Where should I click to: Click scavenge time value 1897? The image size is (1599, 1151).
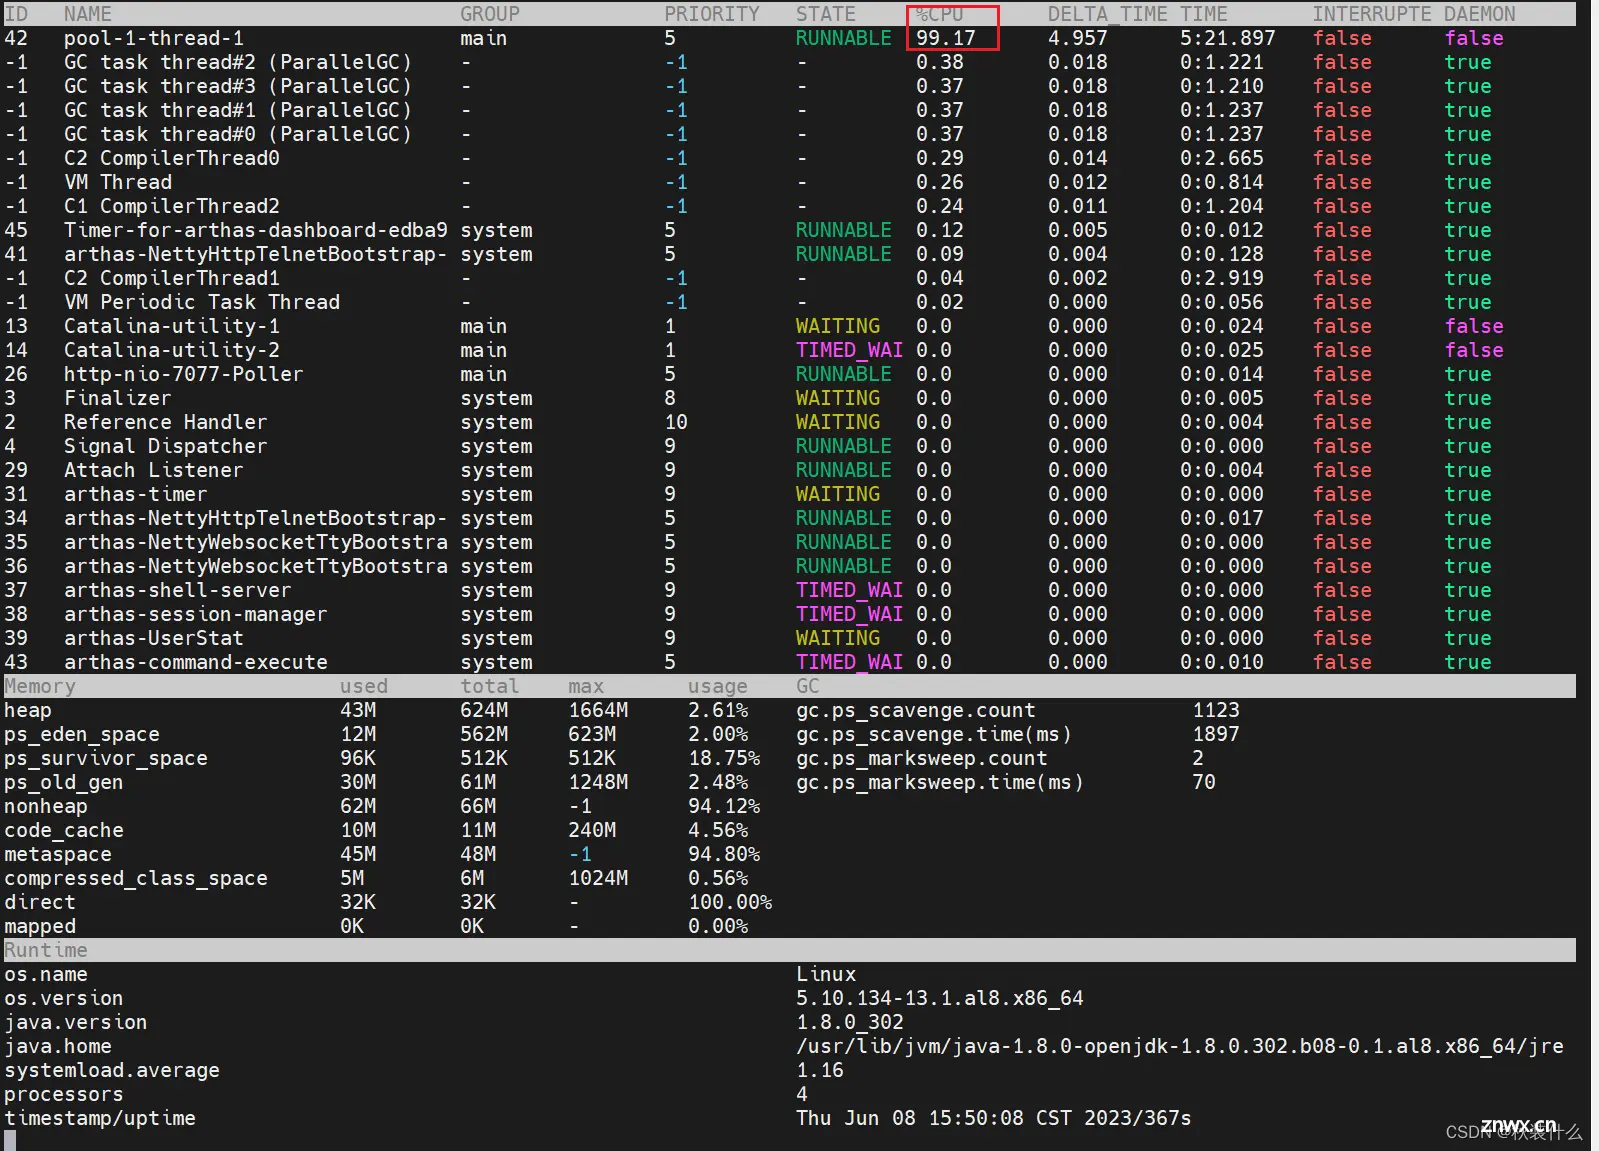pyautogui.click(x=1216, y=734)
